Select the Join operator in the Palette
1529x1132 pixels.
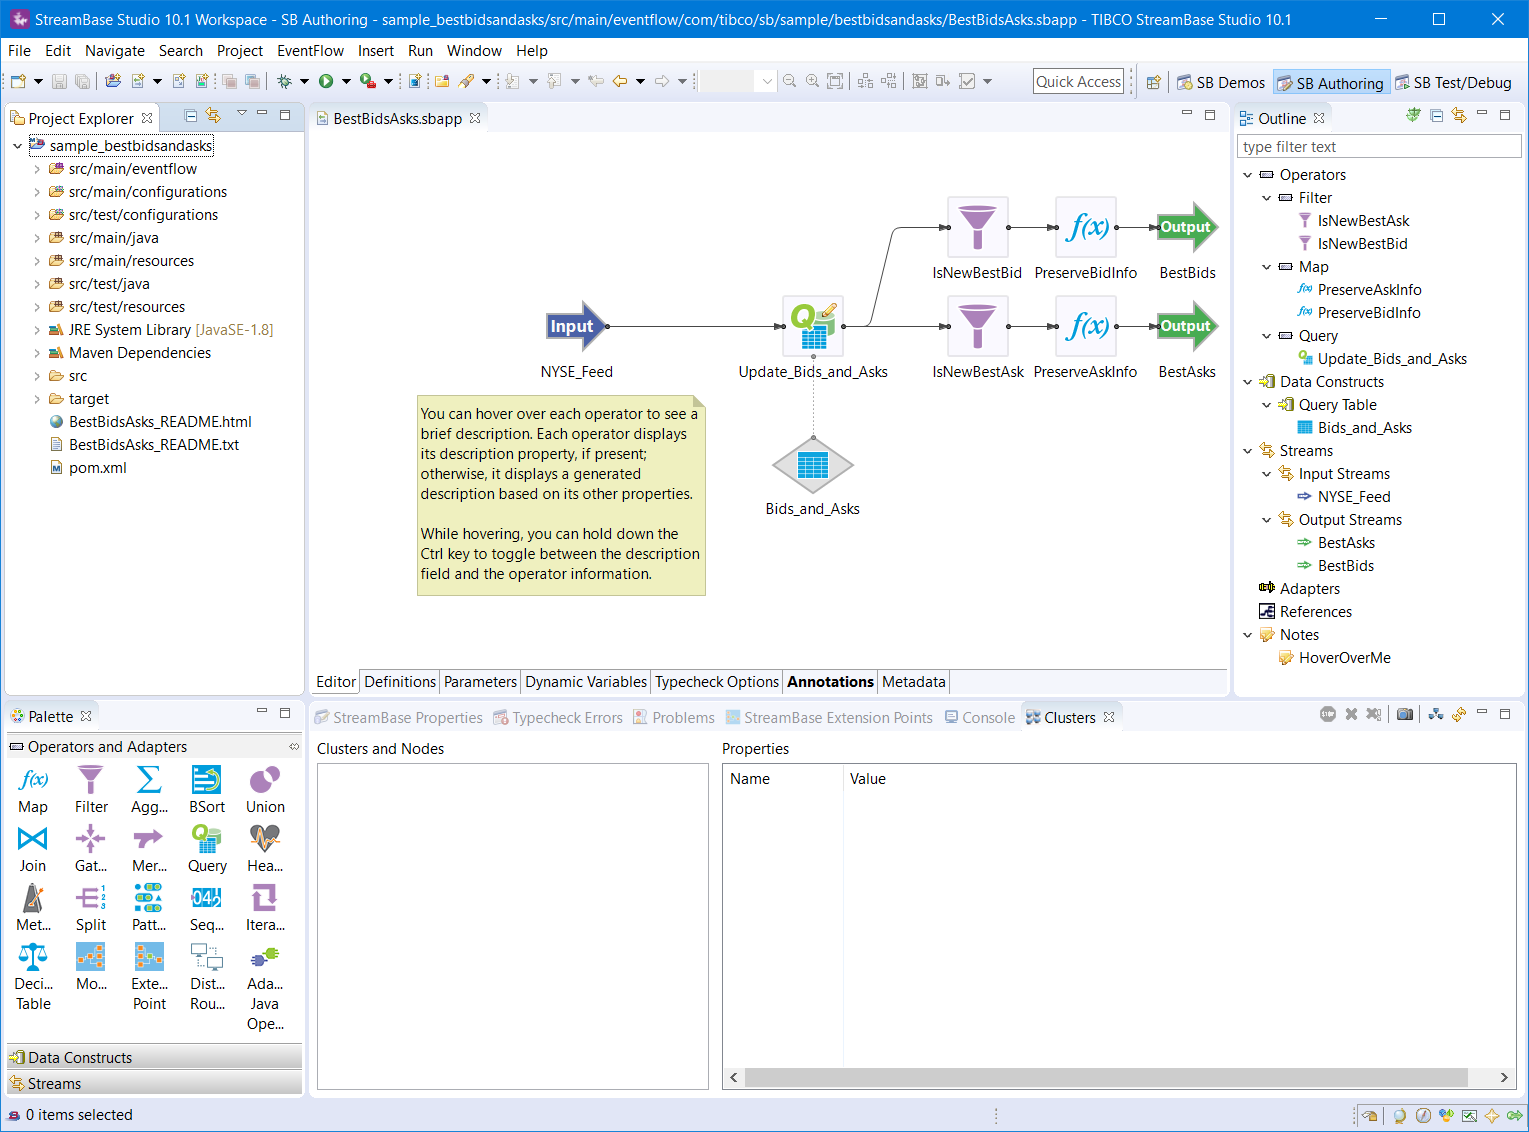(33, 849)
